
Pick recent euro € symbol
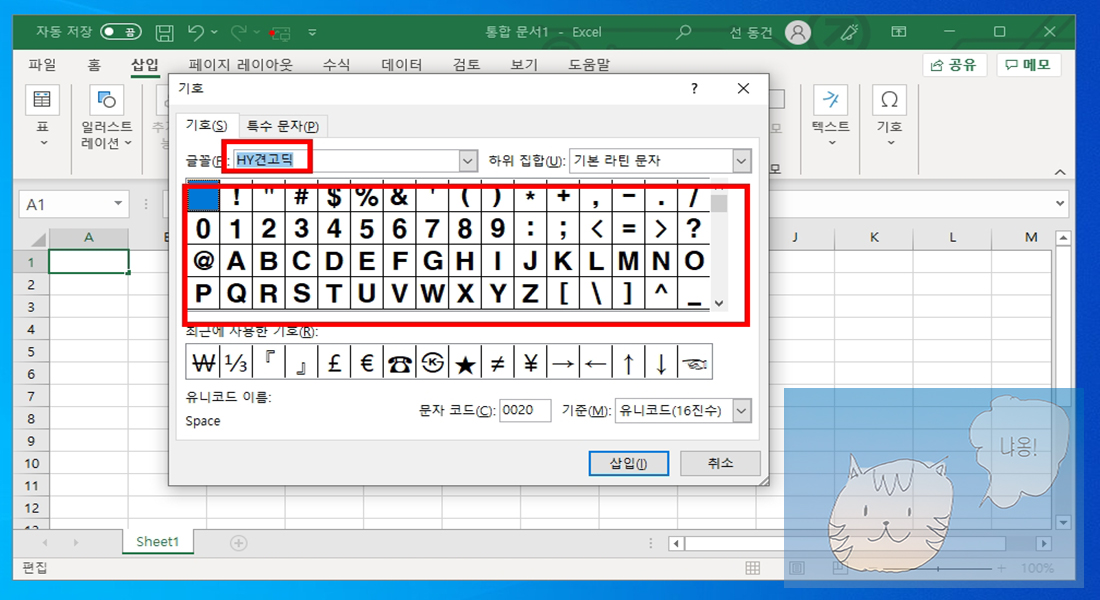(x=367, y=362)
